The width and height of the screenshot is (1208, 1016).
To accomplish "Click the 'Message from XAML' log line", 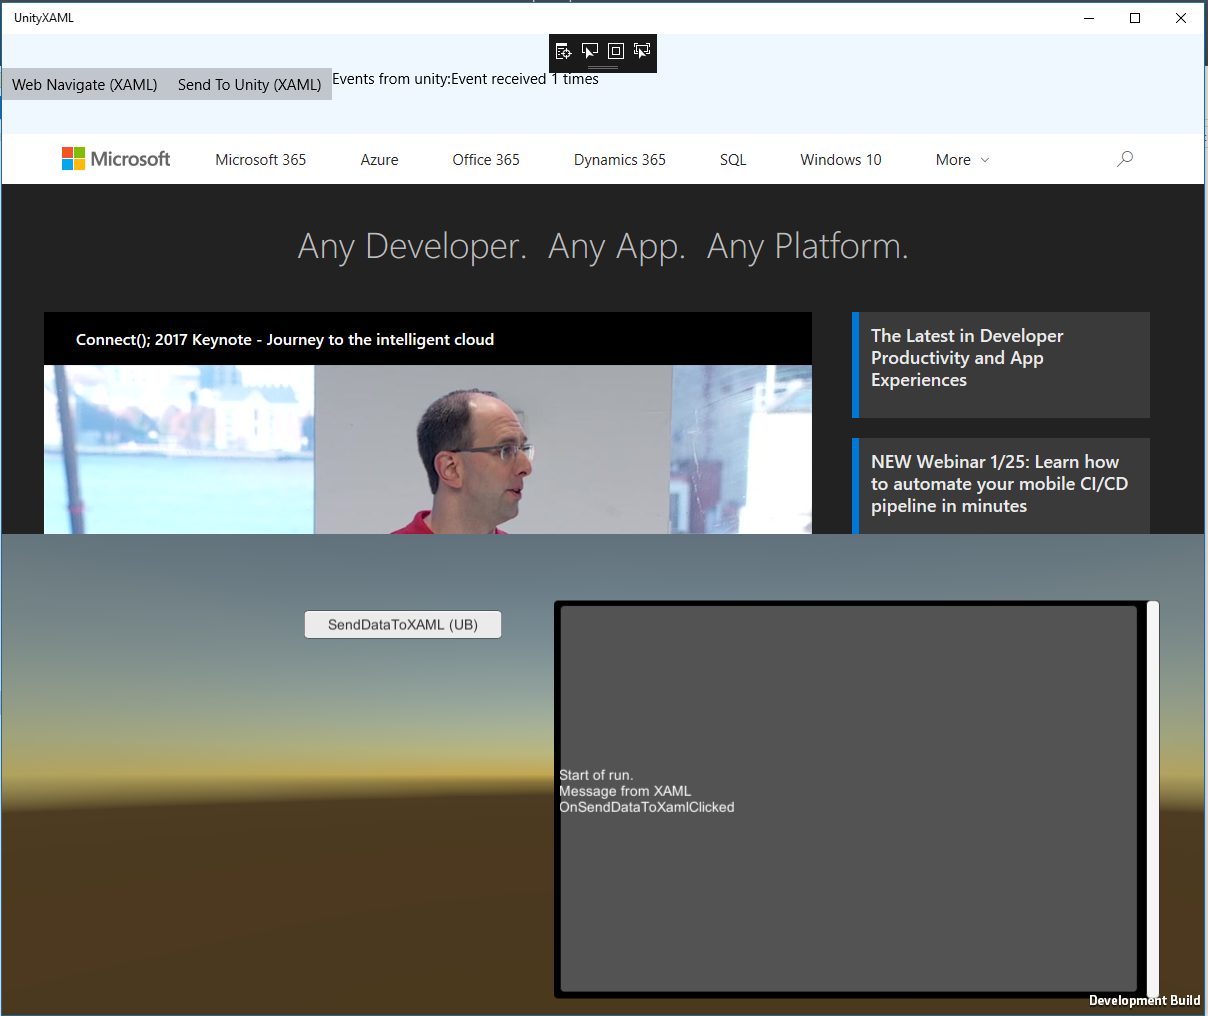I will (x=625, y=791).
